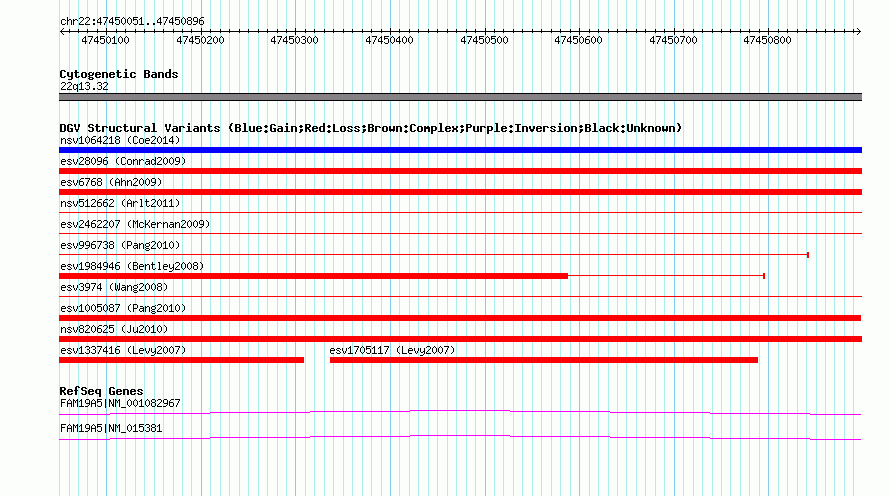Click the RefSeq Genes track title
The width and height of the screenshot is (890, 496).
click(x=101, y=391)
